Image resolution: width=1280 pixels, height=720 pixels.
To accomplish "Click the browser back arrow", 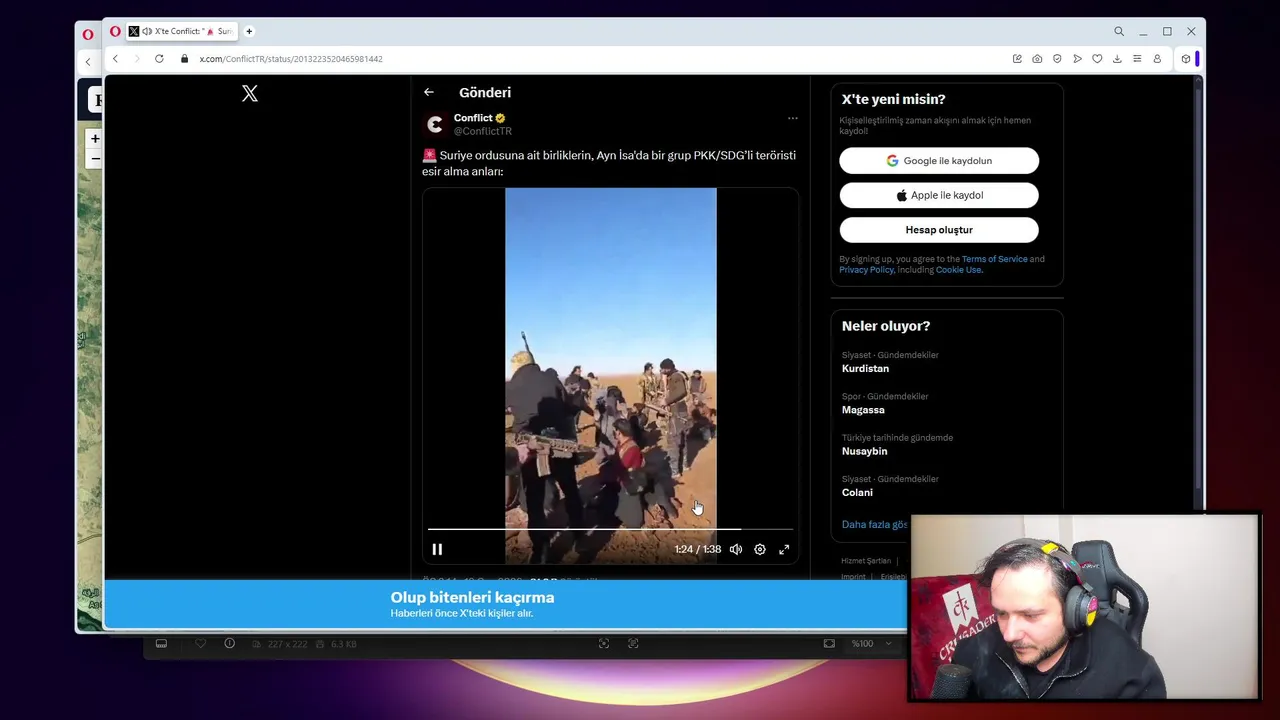I will pyautogui.click(x=115, y=59).
